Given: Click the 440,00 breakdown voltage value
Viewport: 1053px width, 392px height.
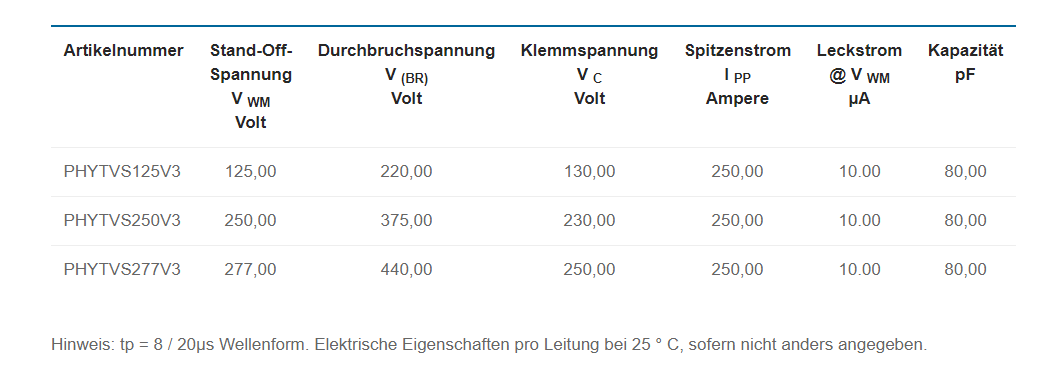Looking at the screenshot, I should (406, 270).
